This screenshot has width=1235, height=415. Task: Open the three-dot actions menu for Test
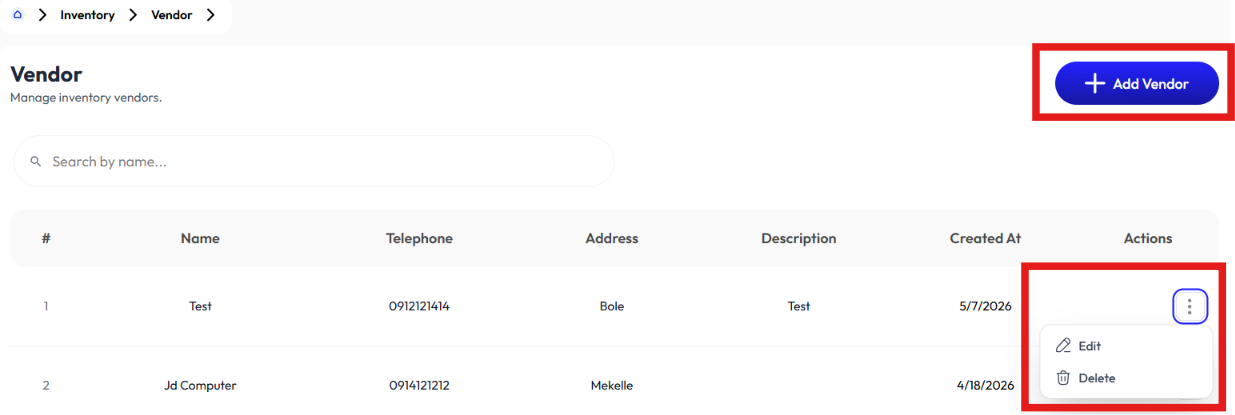[x=1189, y=306]
